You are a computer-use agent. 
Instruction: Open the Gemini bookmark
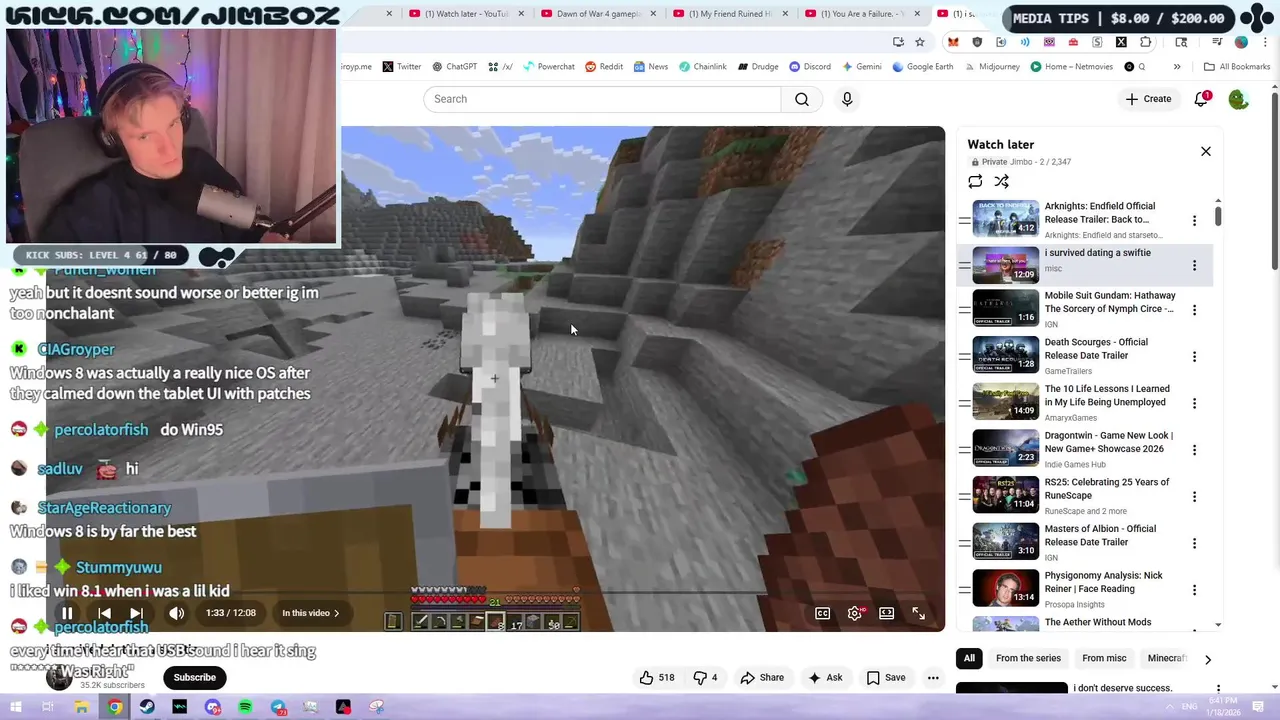861,67
